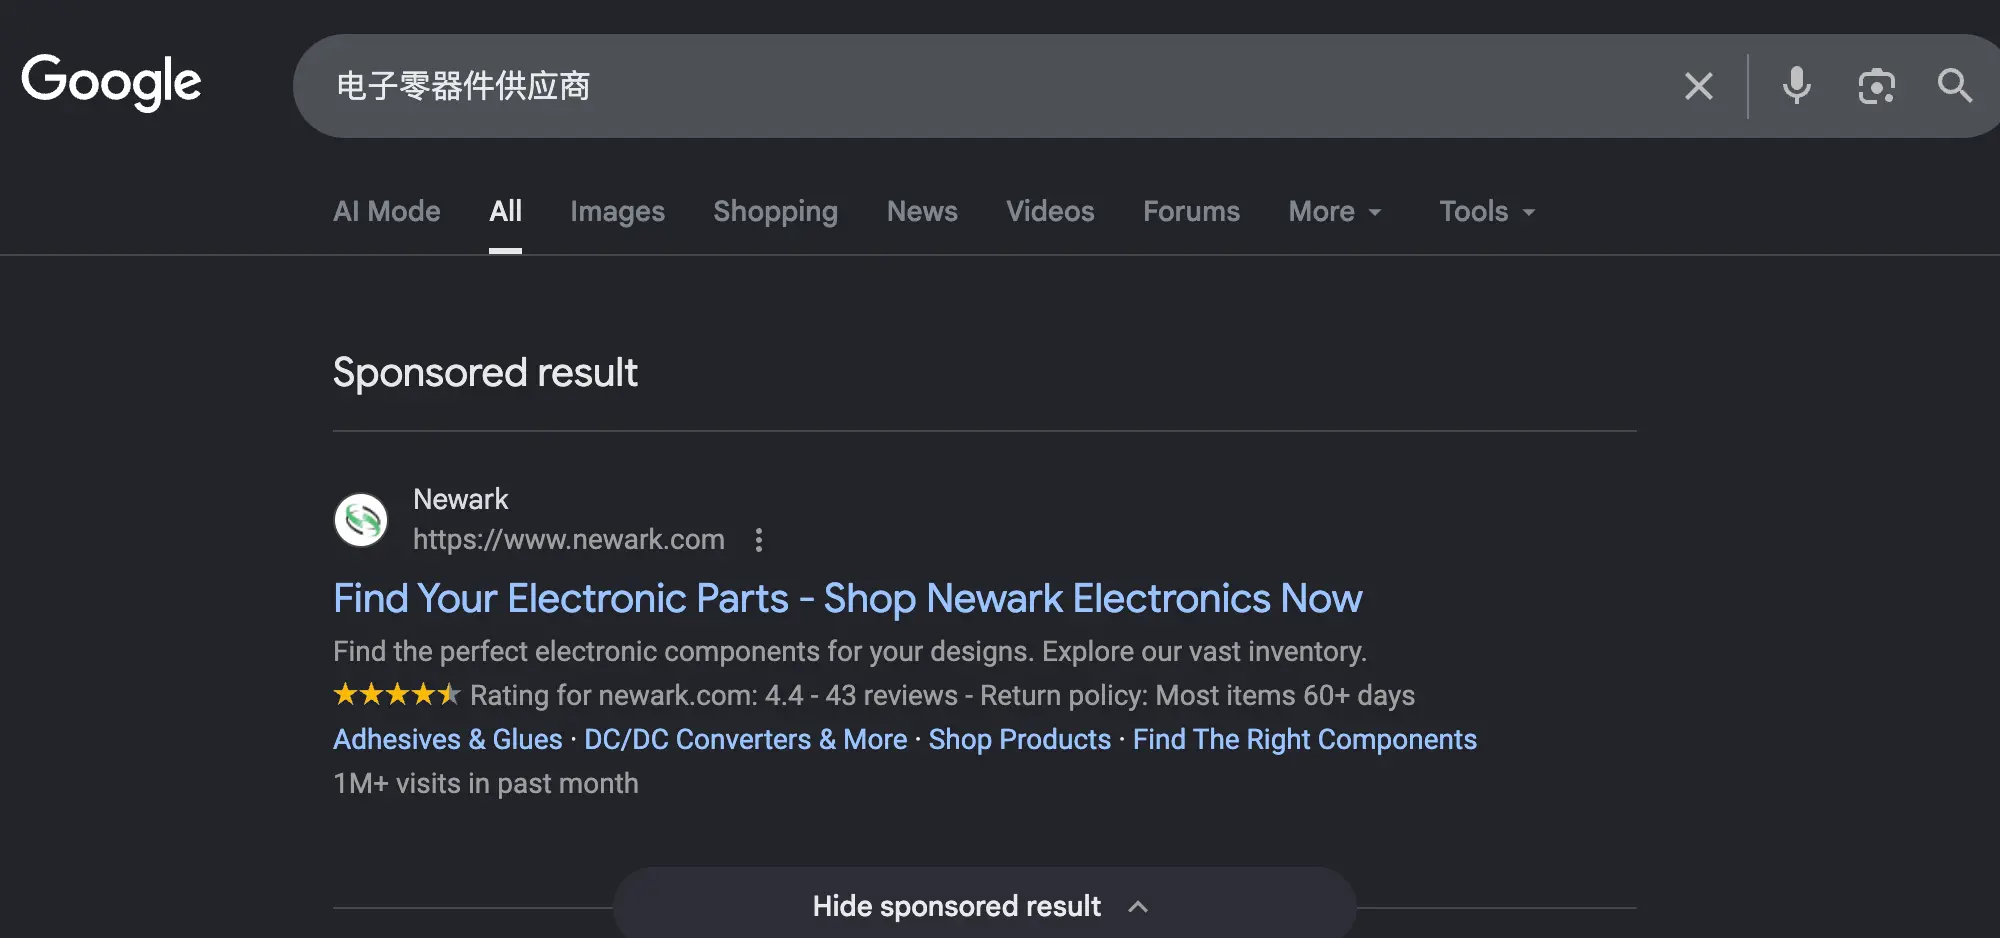2000x938 pixels.
Task: Switch to the Images tab
Action: [617, 211]
